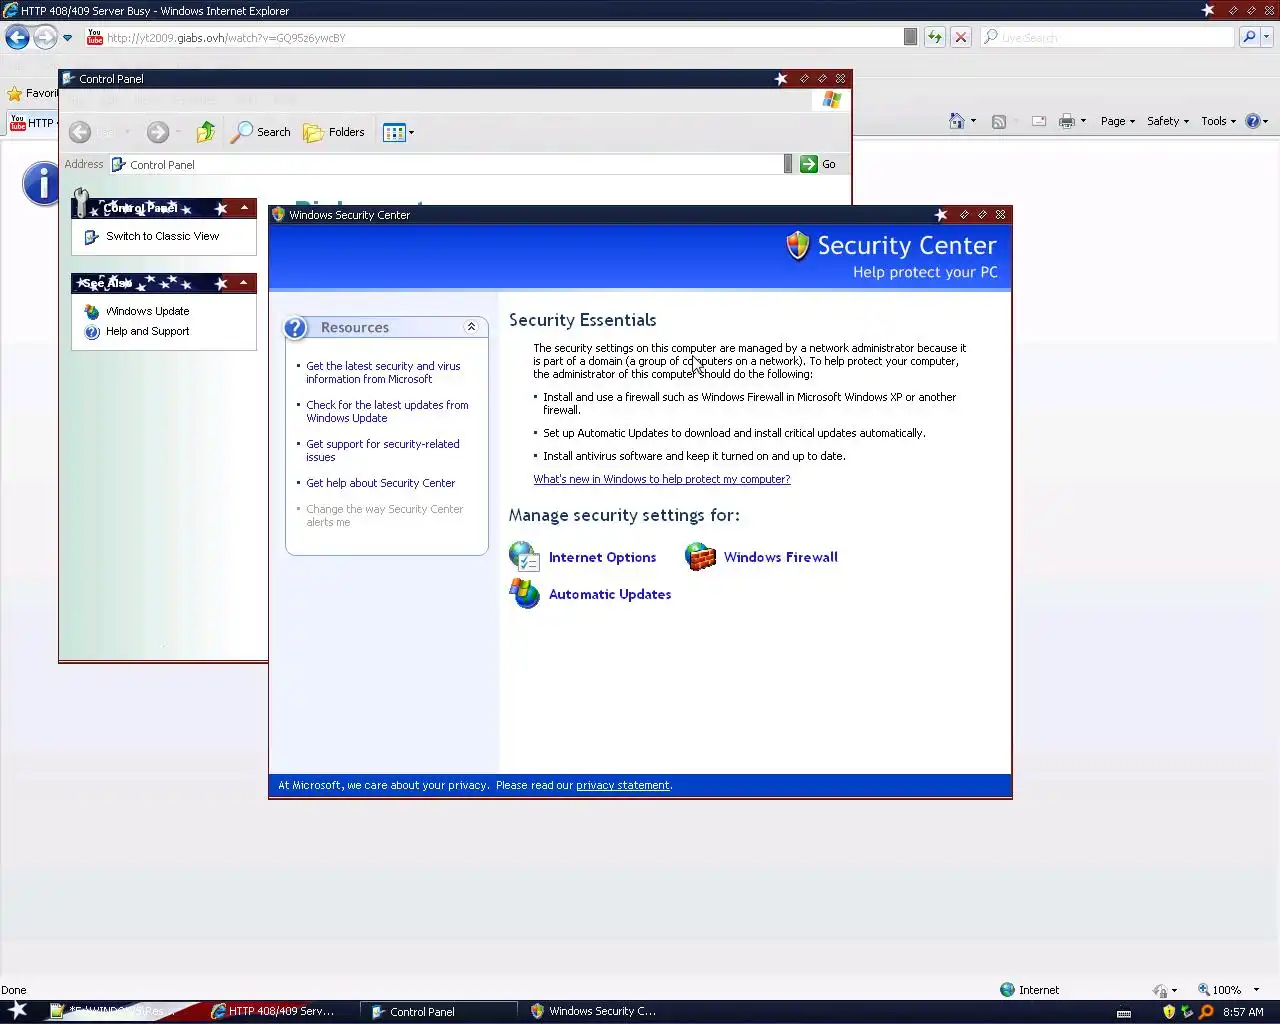Screen dimensions: 1280x1024
Task: Collapse the See Also pane
Action: click(x=244, y=283)
